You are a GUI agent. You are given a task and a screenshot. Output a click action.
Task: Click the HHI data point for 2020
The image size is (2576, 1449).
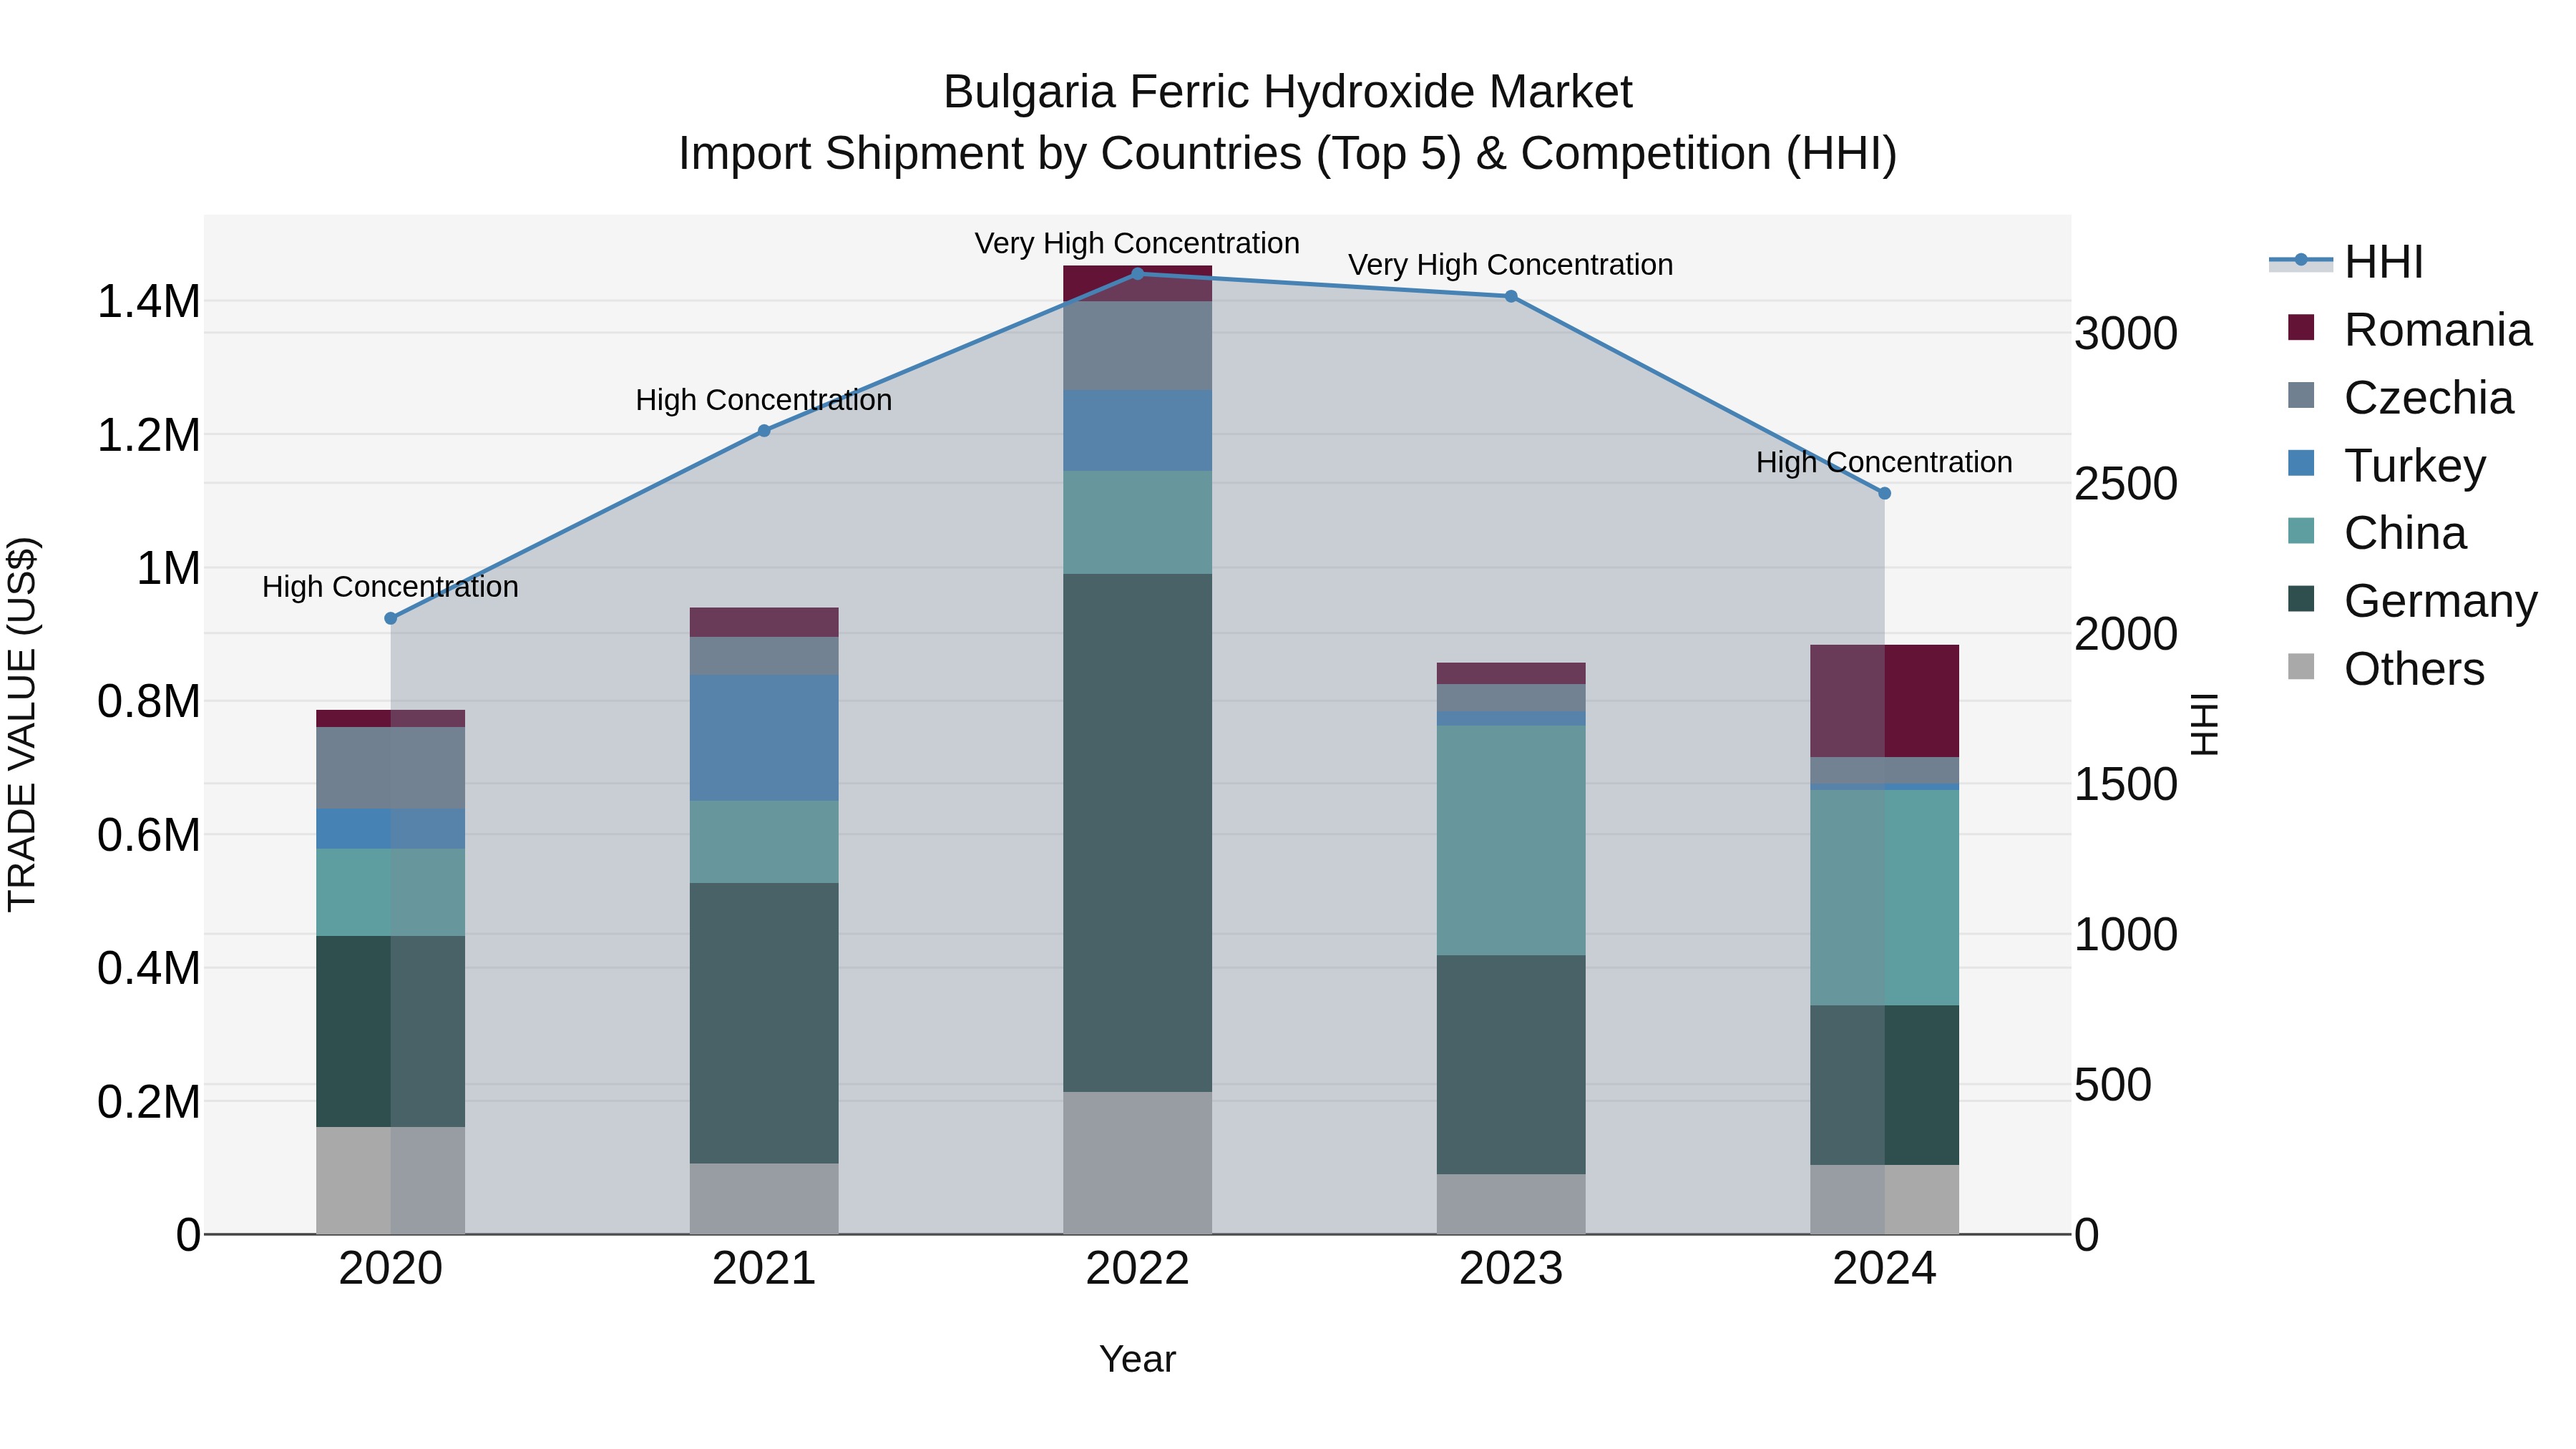click(391, 618)
